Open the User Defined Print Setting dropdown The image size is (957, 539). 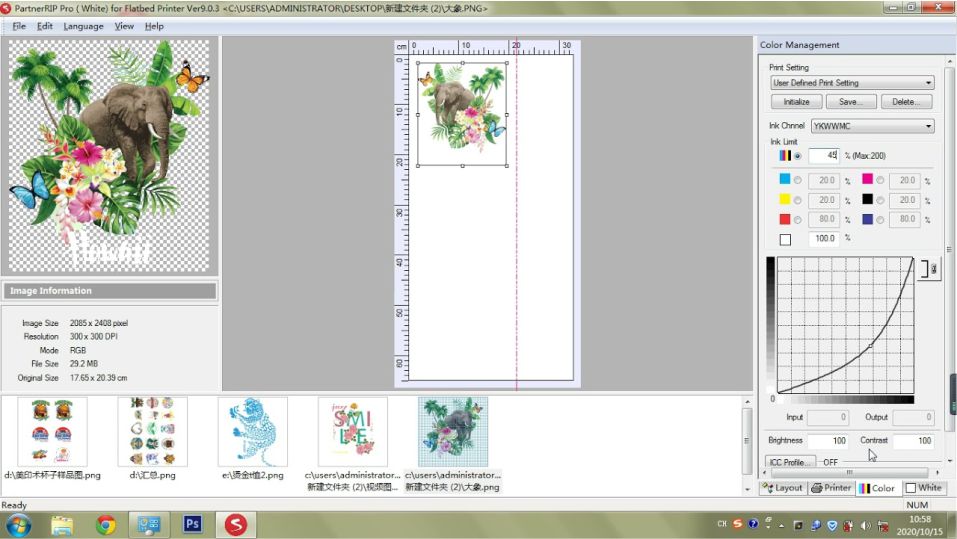click(852, 82)
